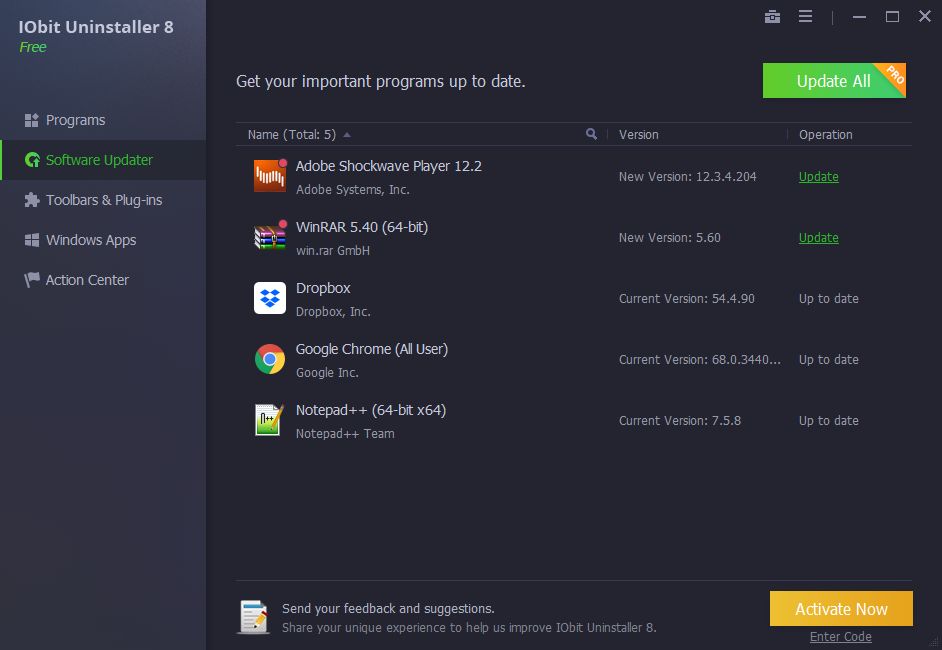Screen dimensions: 942x650
Task: Click Dropbox's Up to date status
Action: tap(828, 299)
